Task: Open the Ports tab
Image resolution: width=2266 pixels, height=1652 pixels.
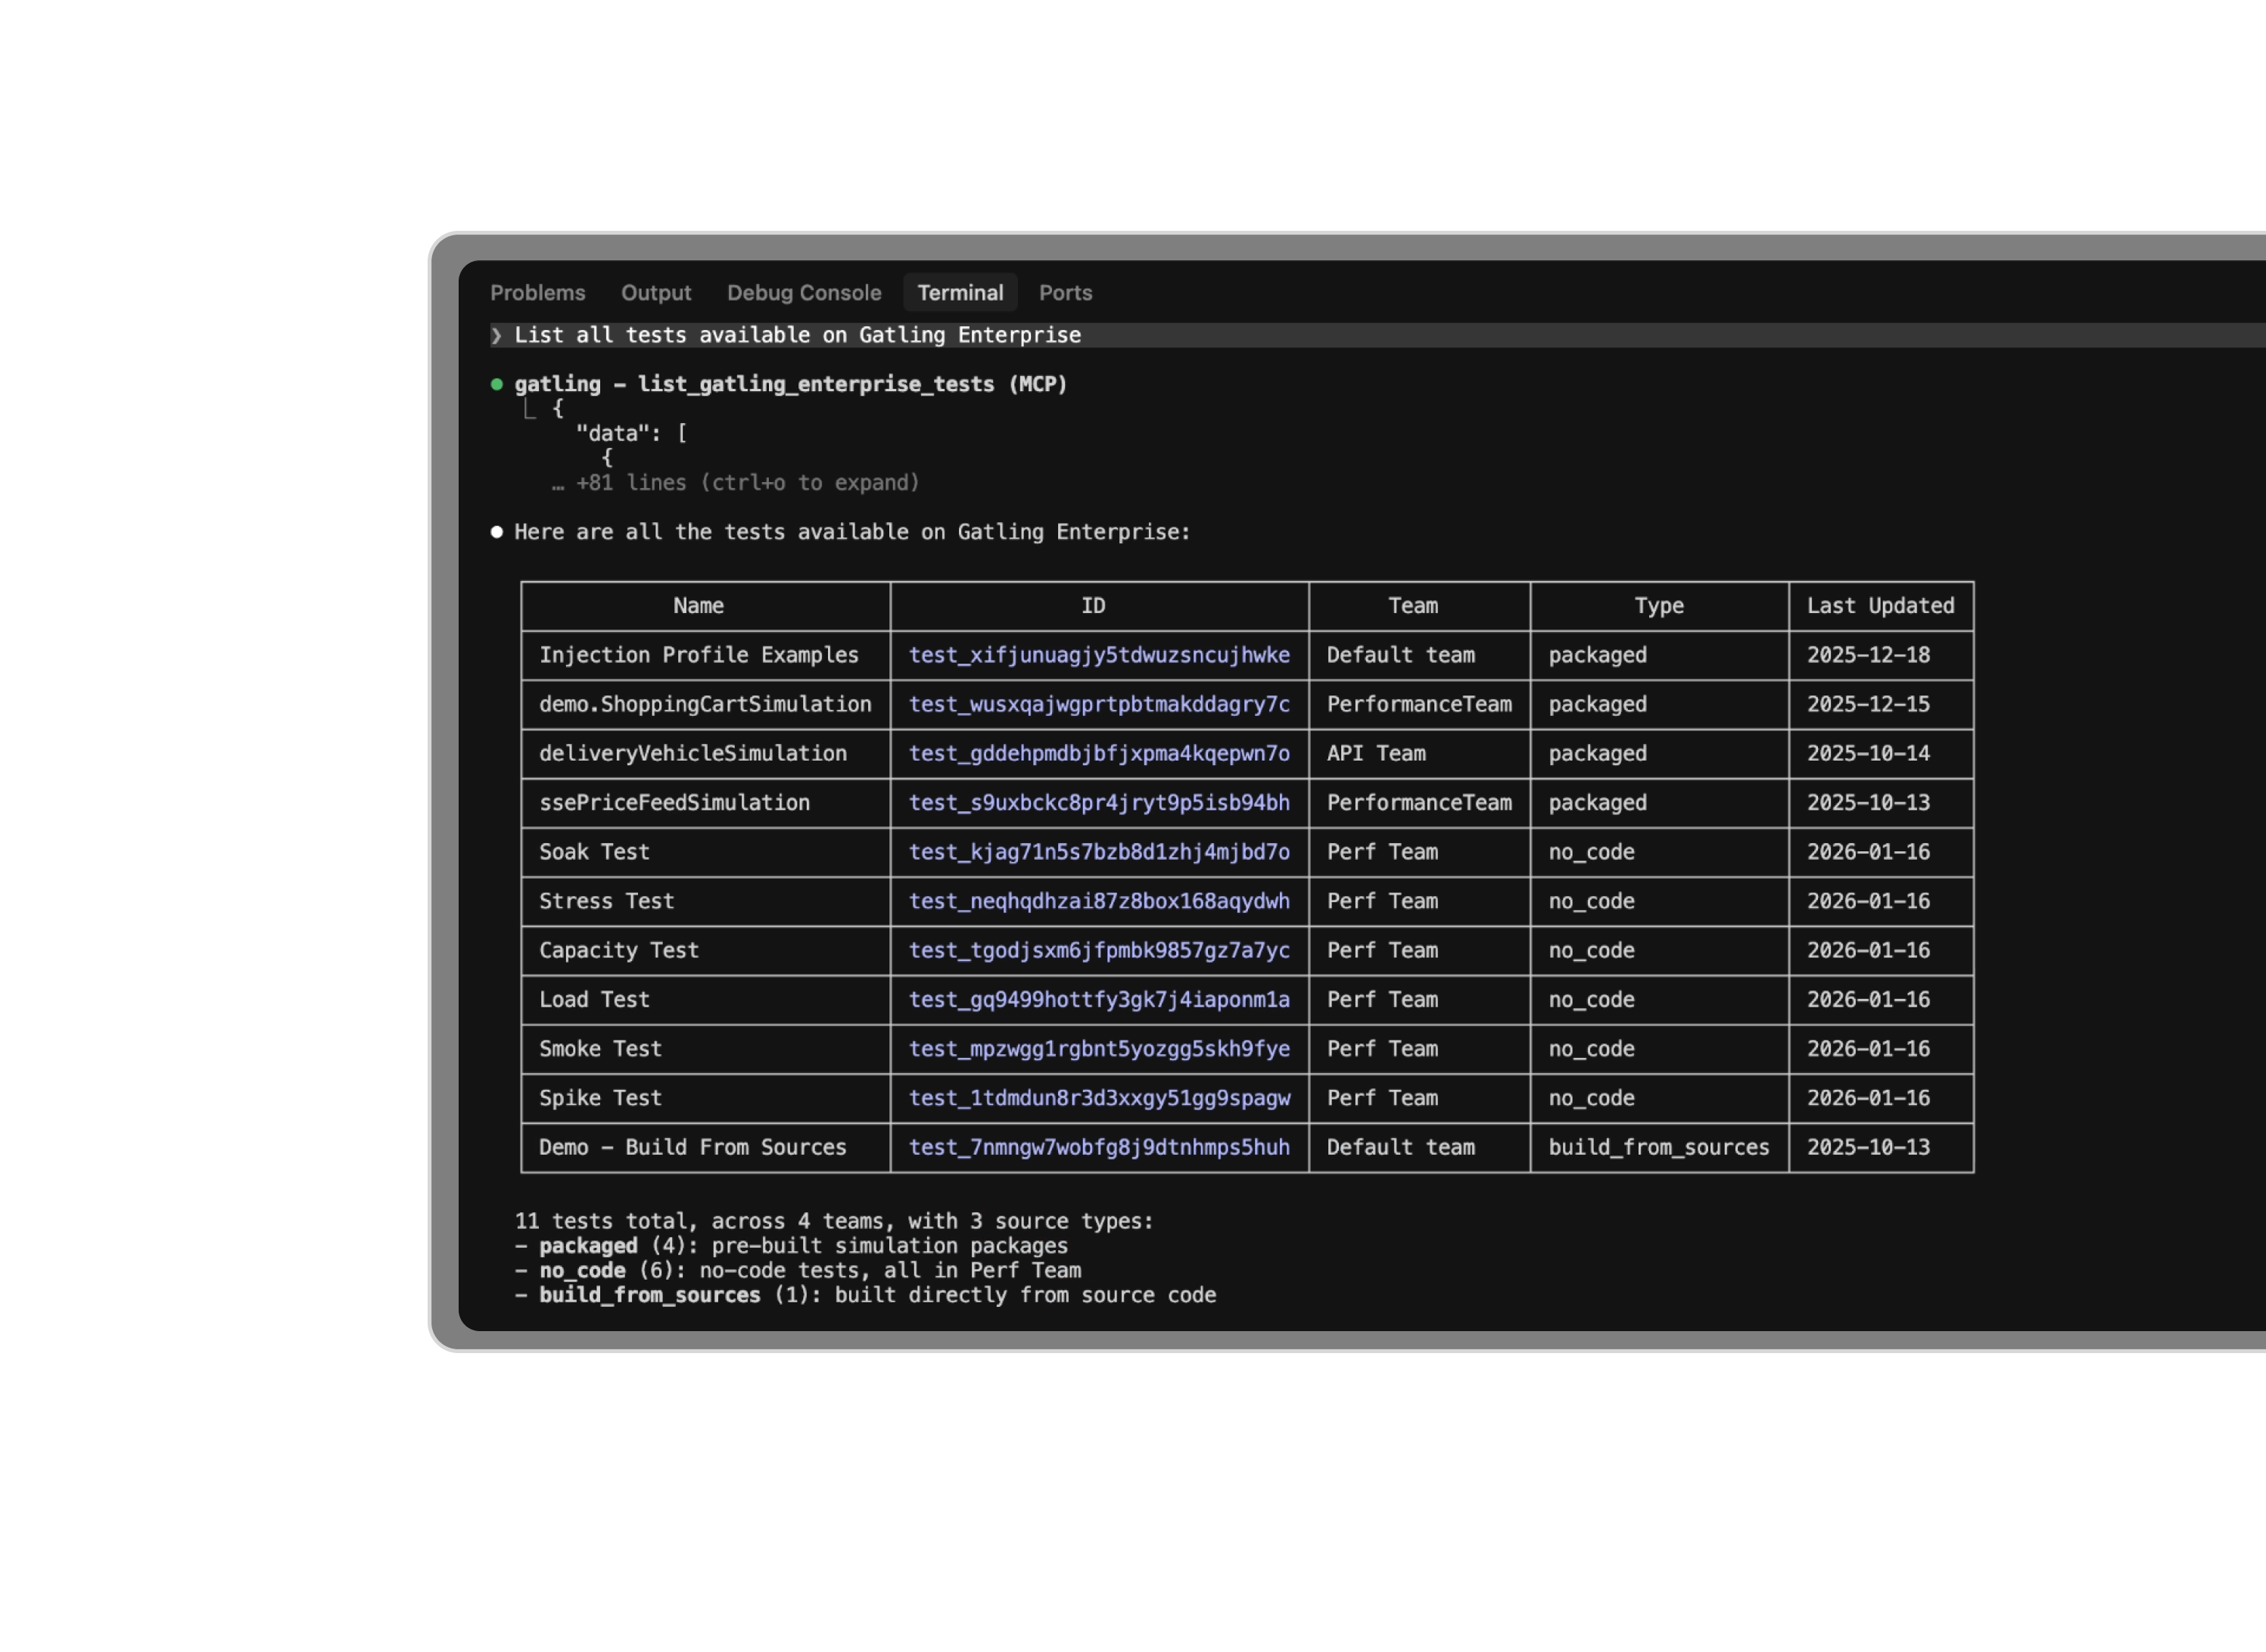Action: (1065, 293)
